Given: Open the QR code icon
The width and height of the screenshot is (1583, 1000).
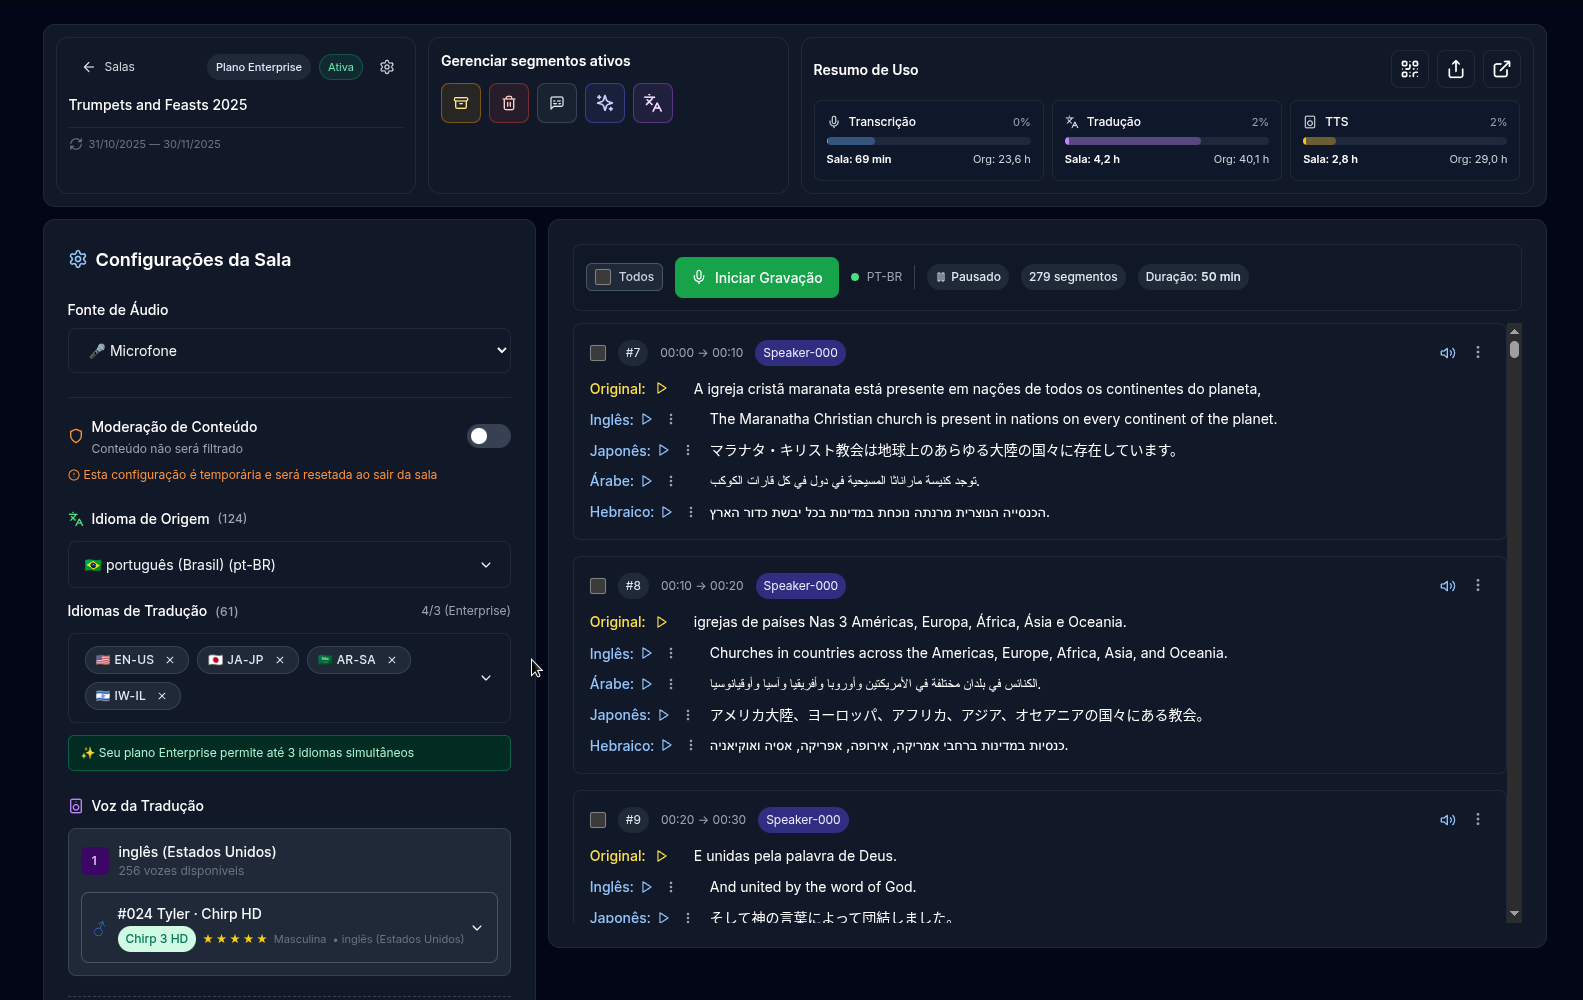Looking at the screenshot, I should click(x=1410, y=69).
